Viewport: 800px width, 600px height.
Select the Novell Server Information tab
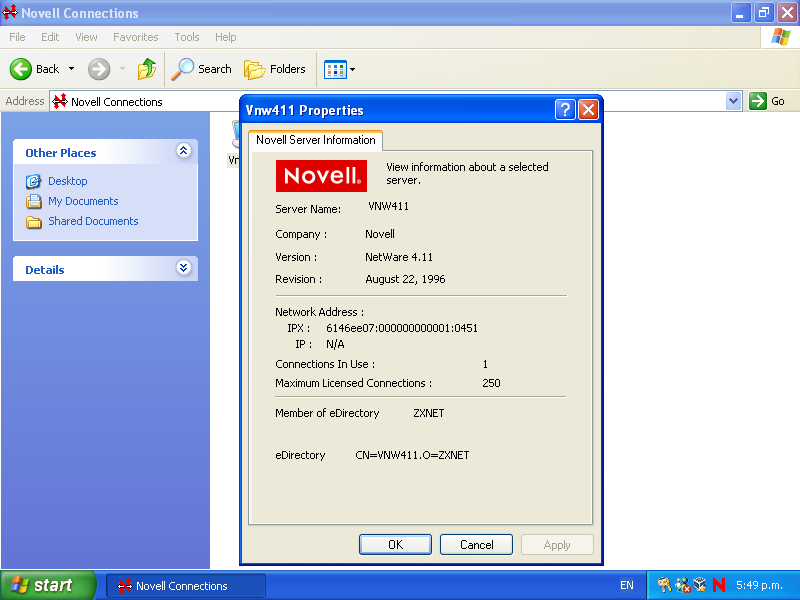point(316,140)
